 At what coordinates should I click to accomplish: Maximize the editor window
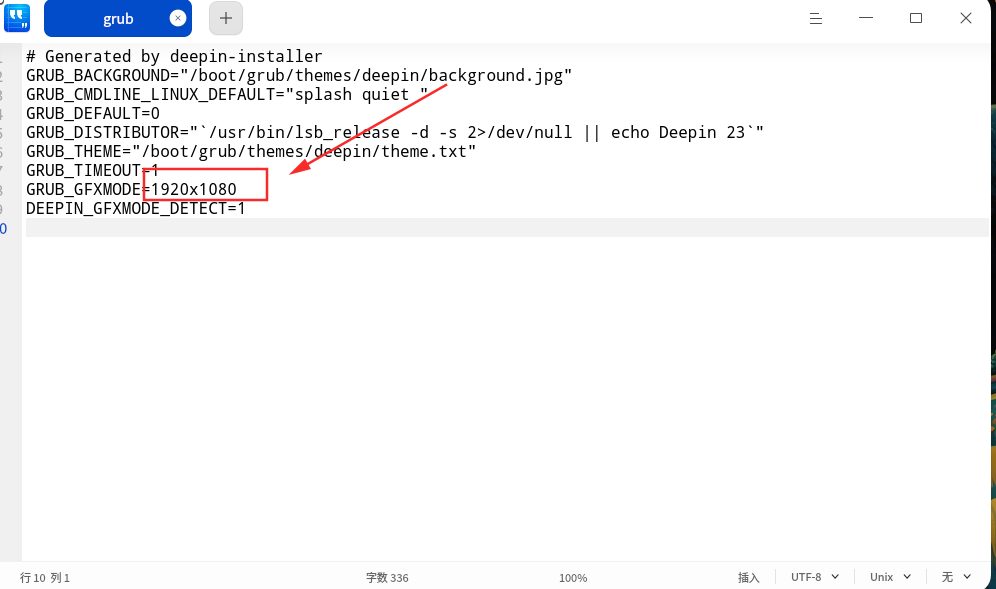point(916,18)
